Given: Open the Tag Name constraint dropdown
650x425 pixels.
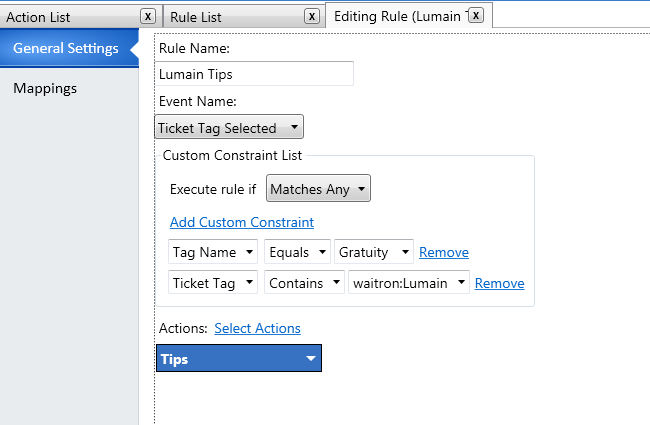Looking at the screenshot, I should click(214, 253).
